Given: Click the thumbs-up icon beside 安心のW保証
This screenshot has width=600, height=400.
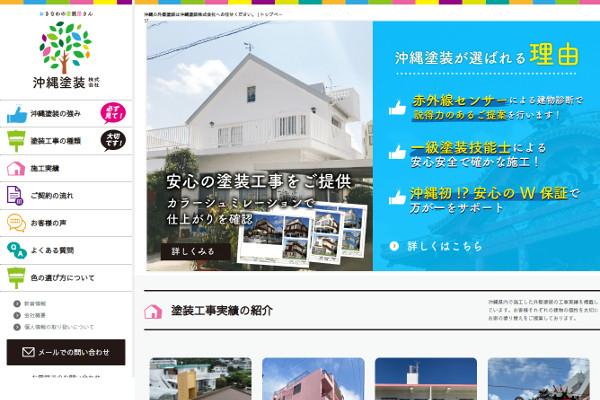Looking at the screenshot, I should click(x=397, y=198).
